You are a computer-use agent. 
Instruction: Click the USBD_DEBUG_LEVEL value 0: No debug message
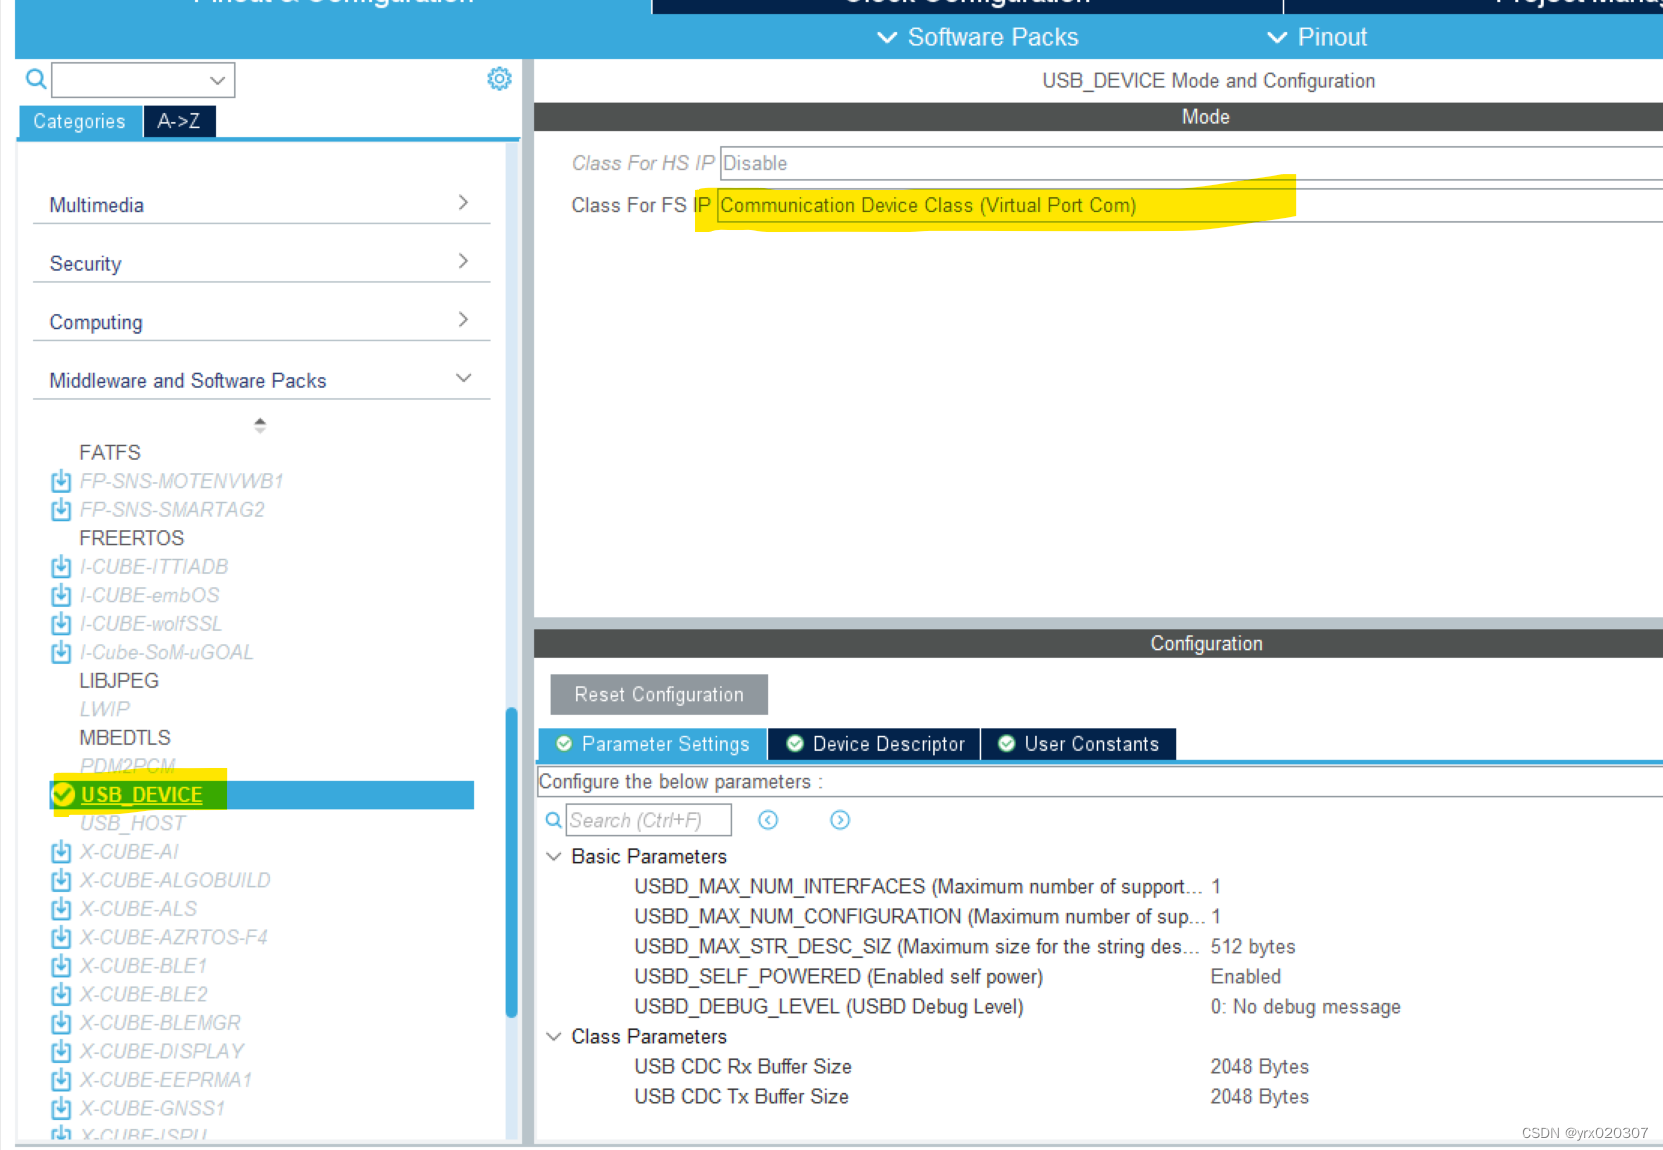click(x=1306, y=1007)
